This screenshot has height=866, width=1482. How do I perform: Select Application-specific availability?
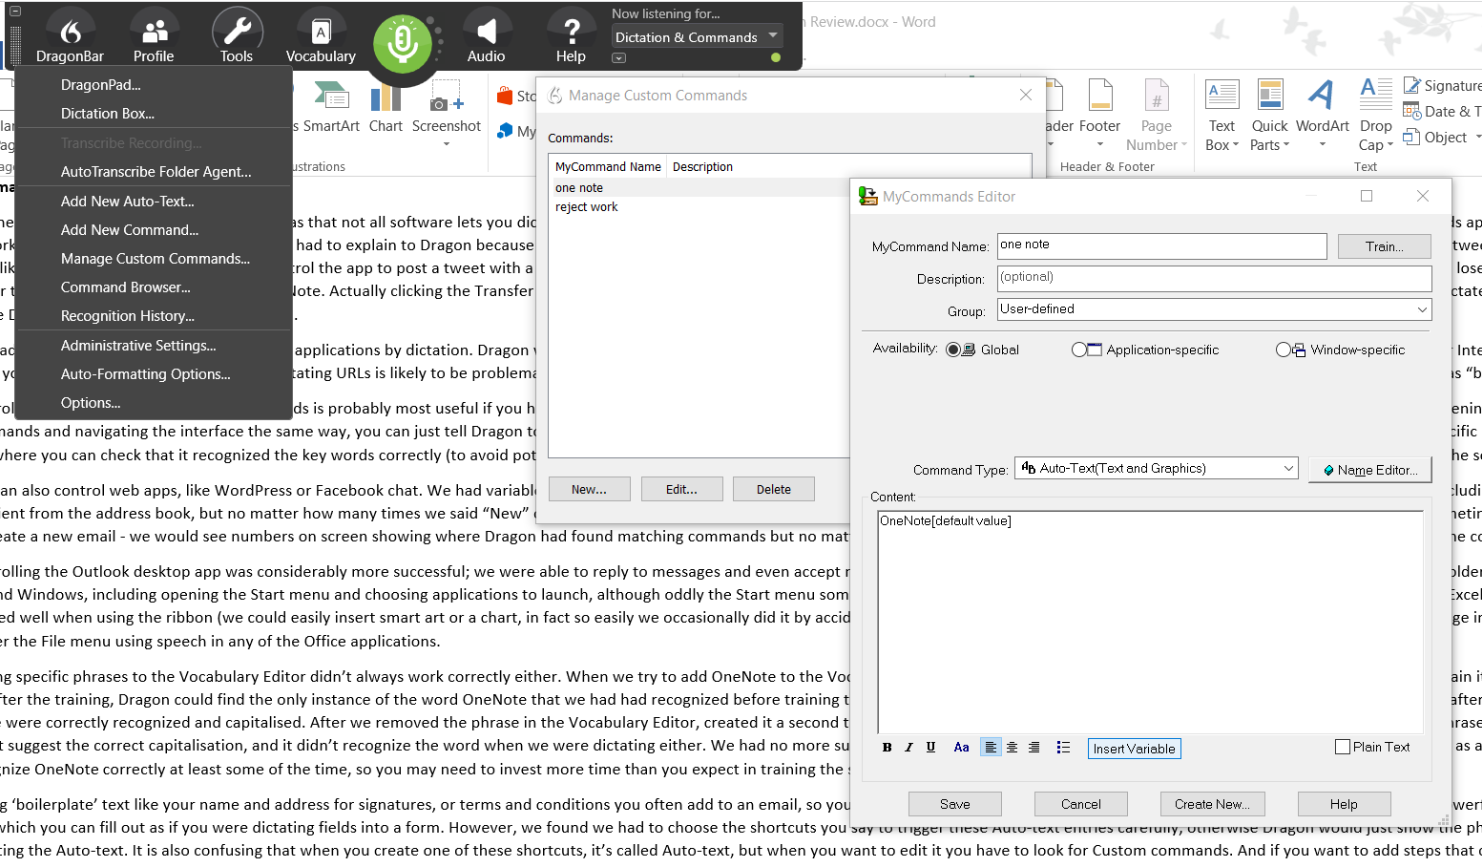(x=1078, y=350)
